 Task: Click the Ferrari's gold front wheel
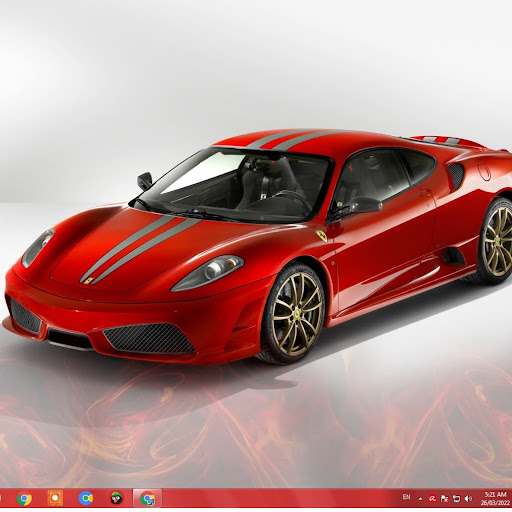297,314
